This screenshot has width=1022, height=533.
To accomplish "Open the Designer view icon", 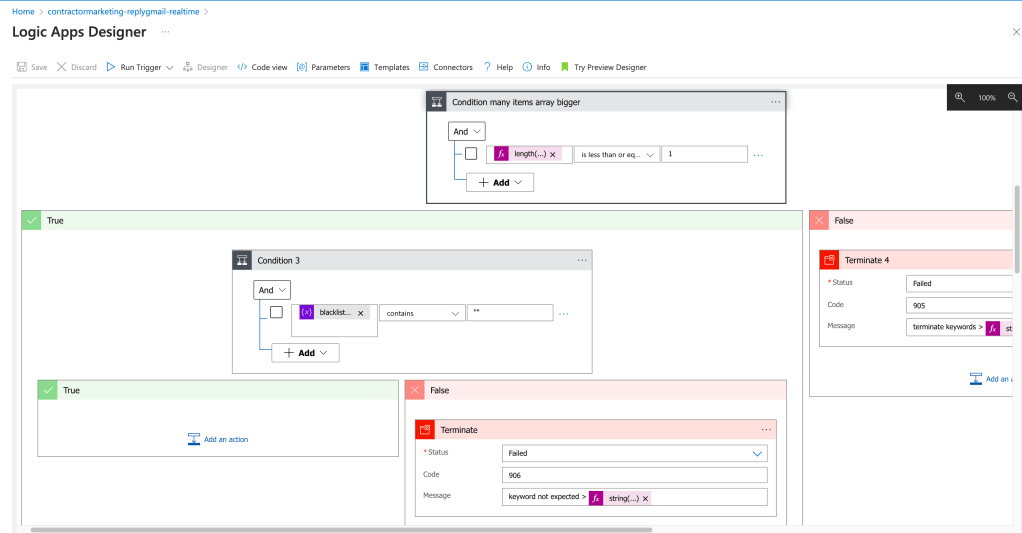I will (x=188, y=67).
